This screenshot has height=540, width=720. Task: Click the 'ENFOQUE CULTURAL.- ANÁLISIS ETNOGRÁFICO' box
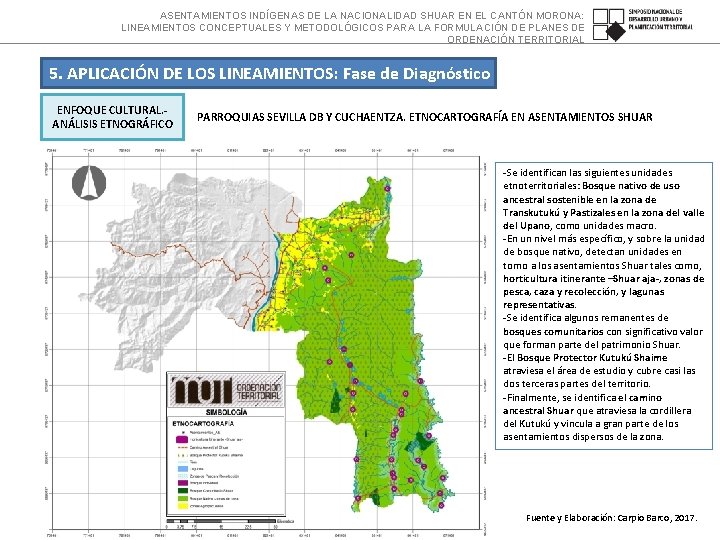112,117
